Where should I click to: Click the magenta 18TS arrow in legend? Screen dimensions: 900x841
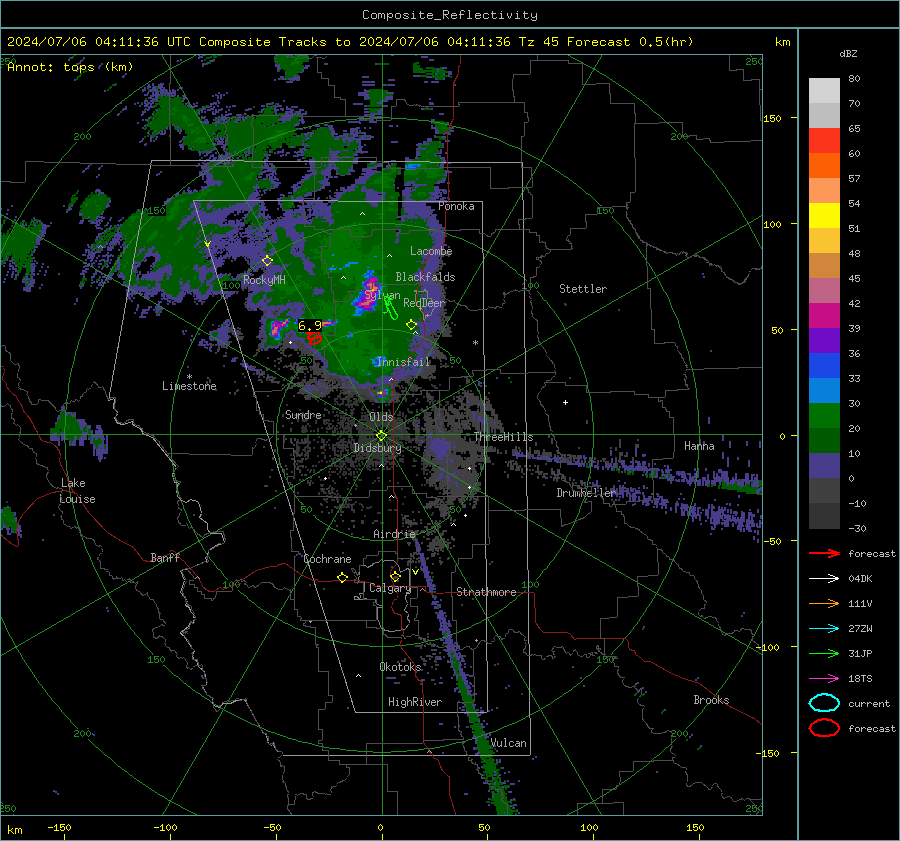click(824, 679)
